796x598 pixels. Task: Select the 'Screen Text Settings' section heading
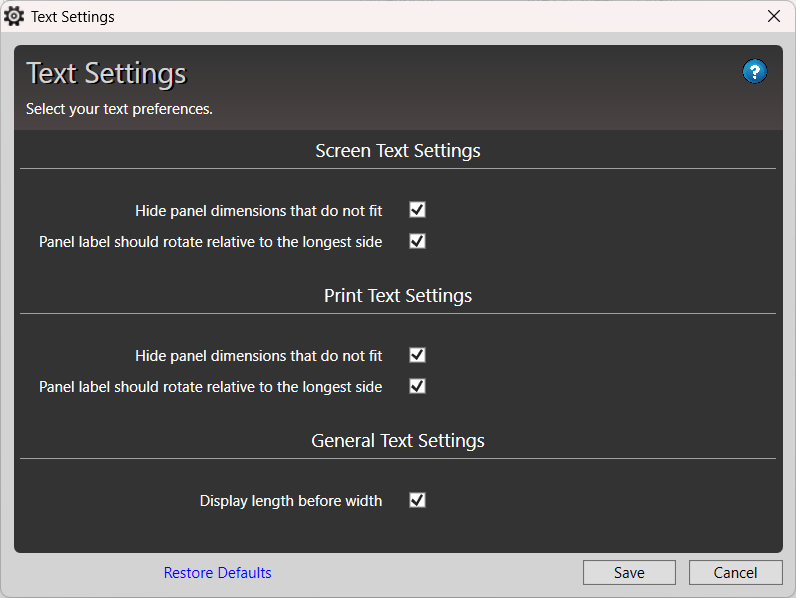coord(397,151)
